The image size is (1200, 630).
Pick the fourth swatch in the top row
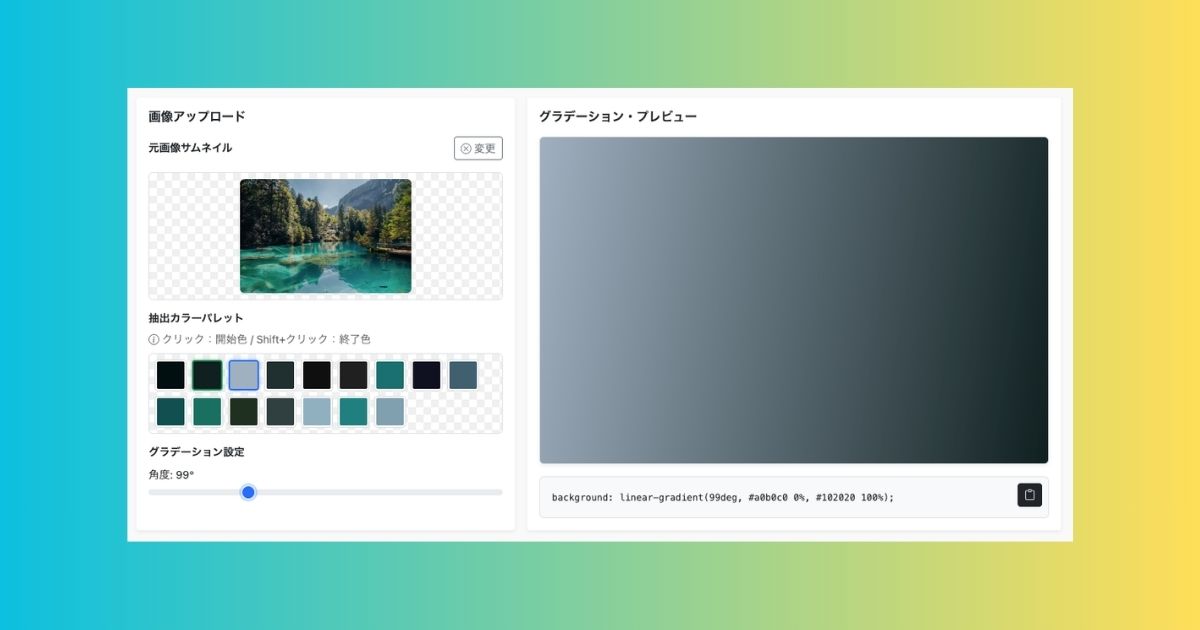pos(280,375)
